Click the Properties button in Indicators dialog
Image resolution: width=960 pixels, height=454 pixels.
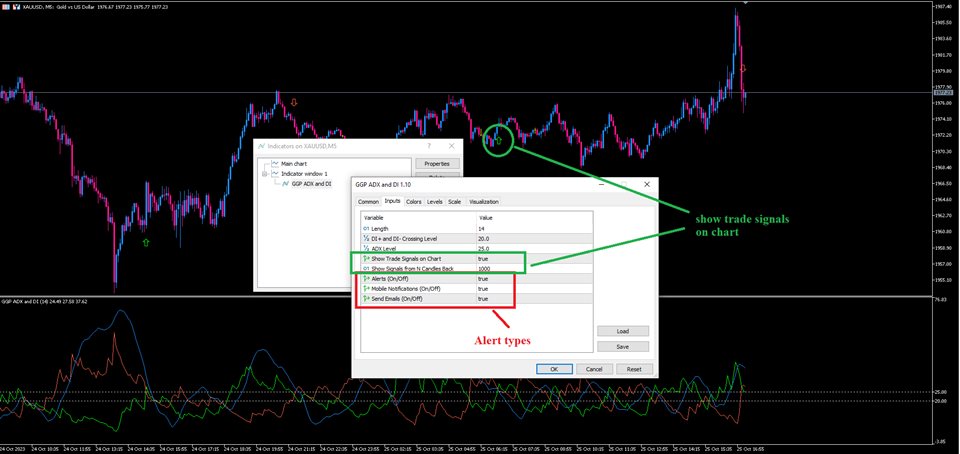pyautogui.click(x=436, y=163)
